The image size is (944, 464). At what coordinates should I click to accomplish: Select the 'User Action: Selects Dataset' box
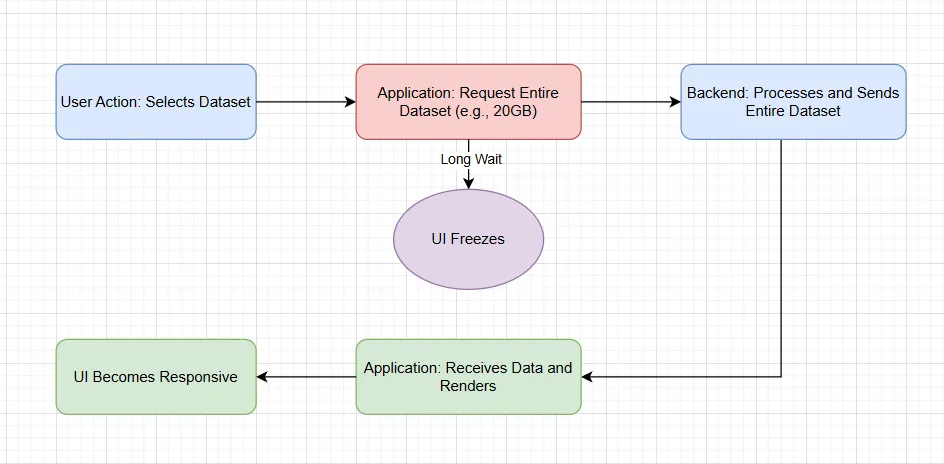pyautogui.click(x=156, y=102)
